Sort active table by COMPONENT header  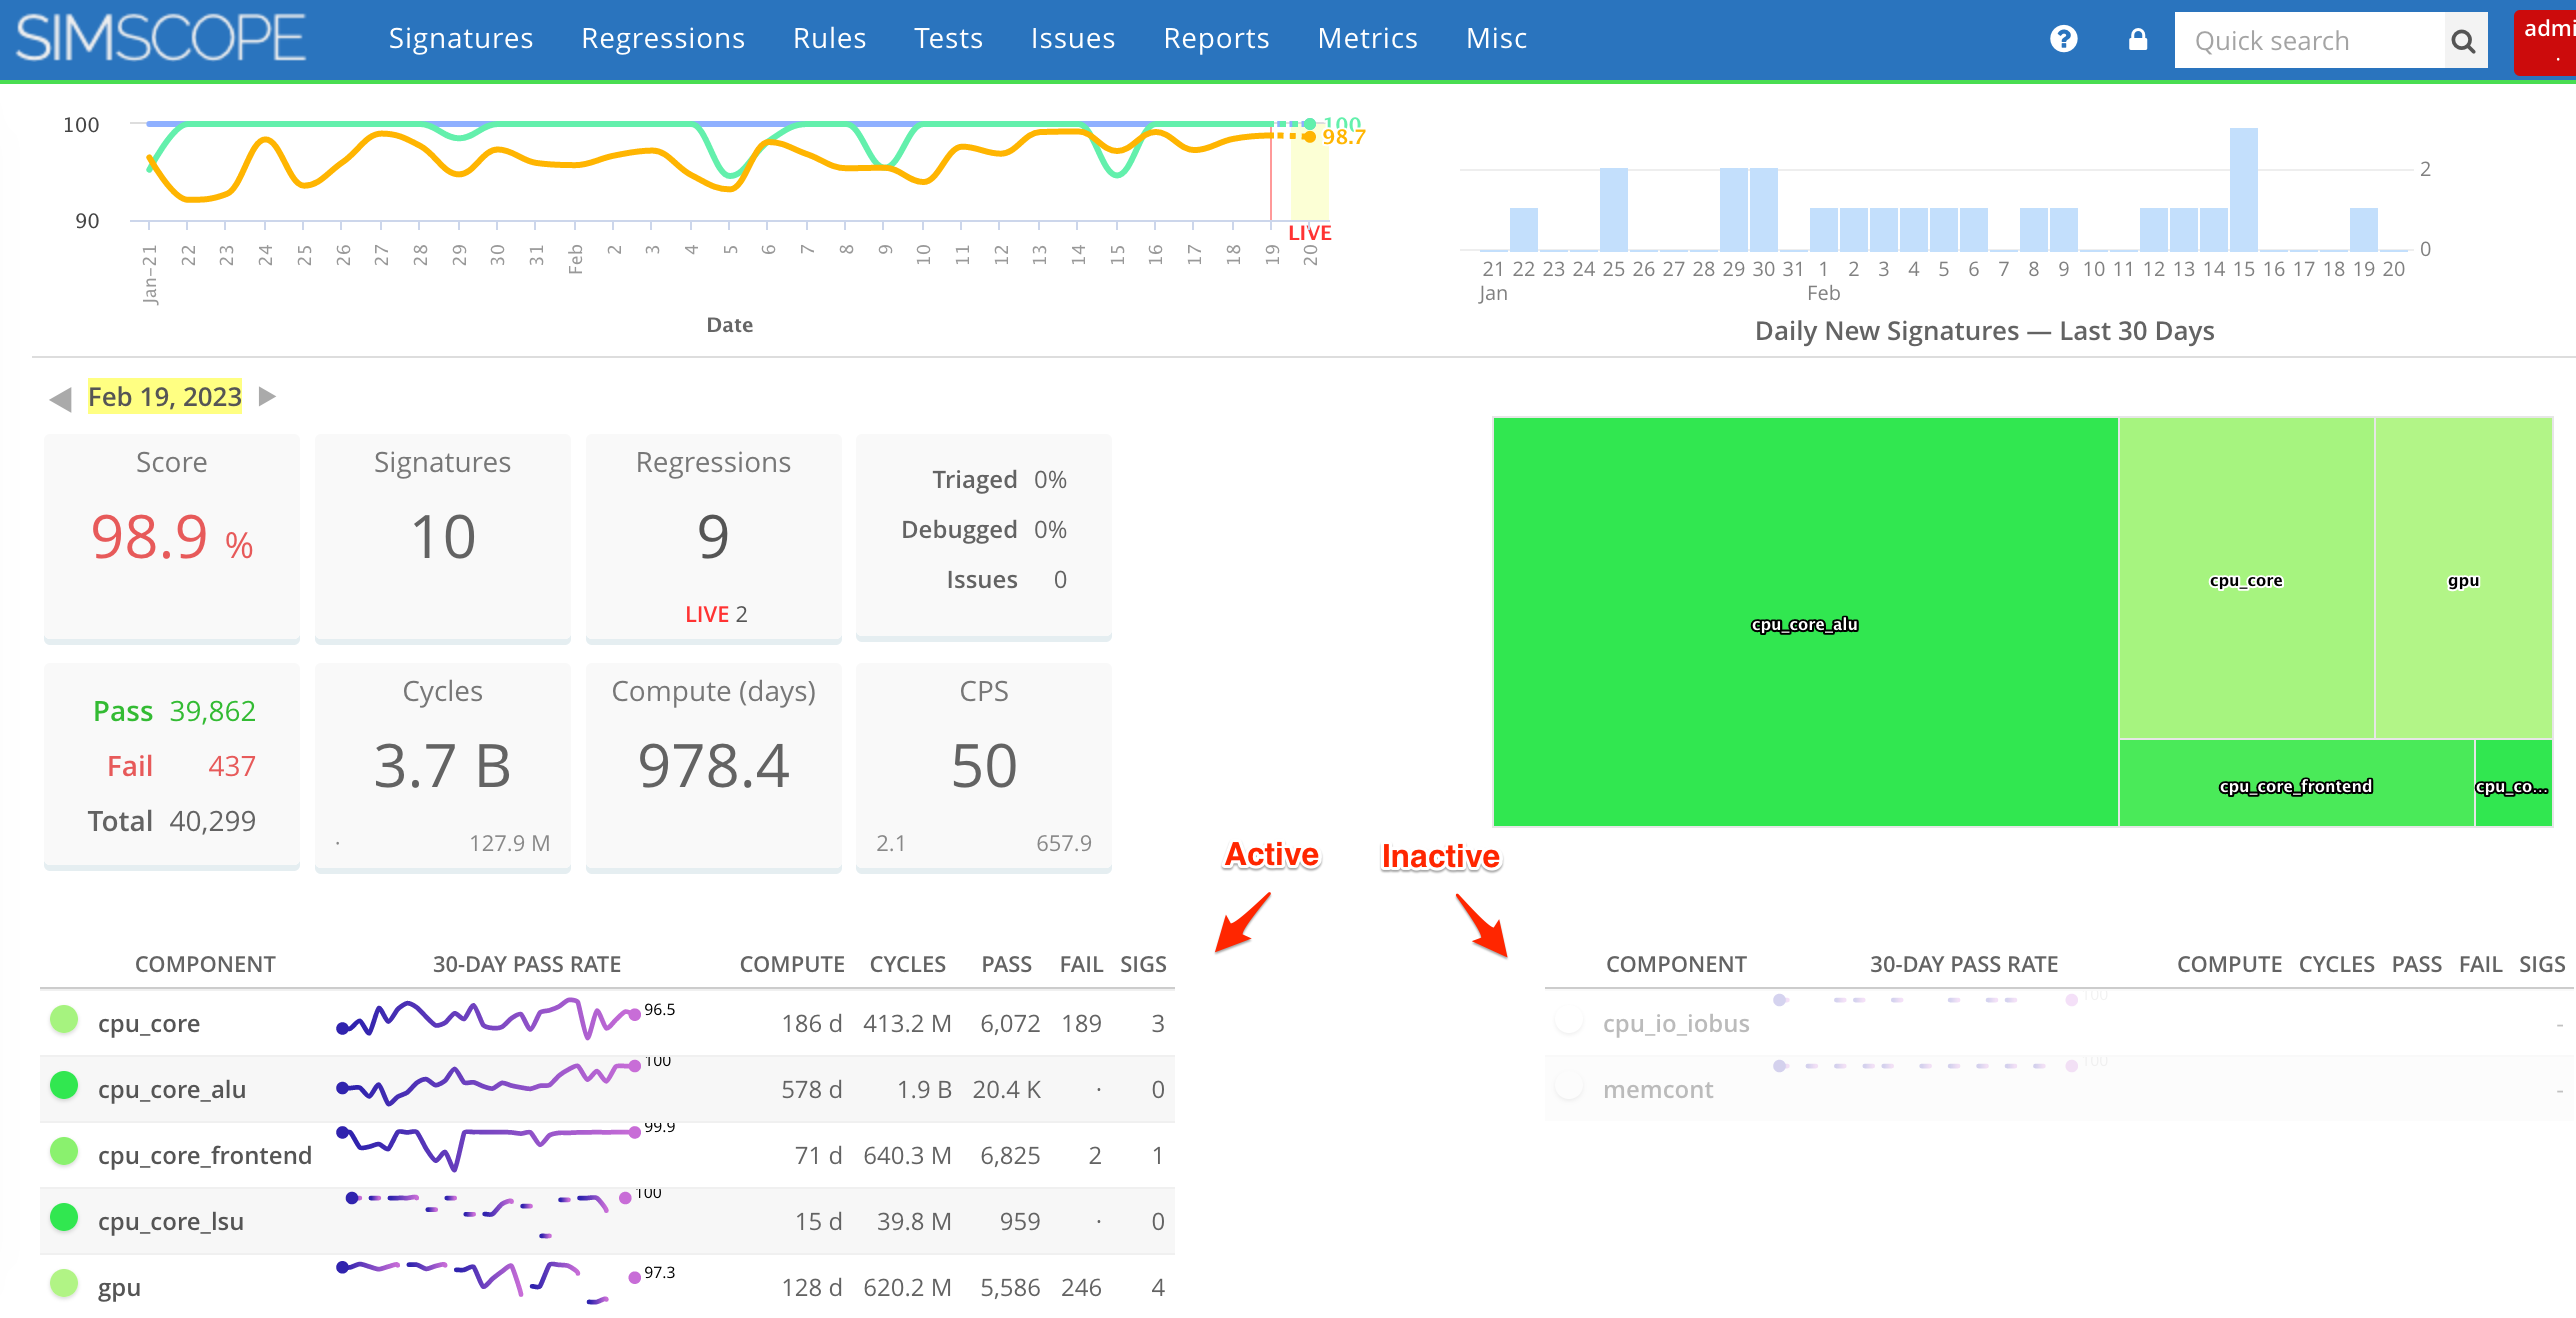(x=205, y=964)
